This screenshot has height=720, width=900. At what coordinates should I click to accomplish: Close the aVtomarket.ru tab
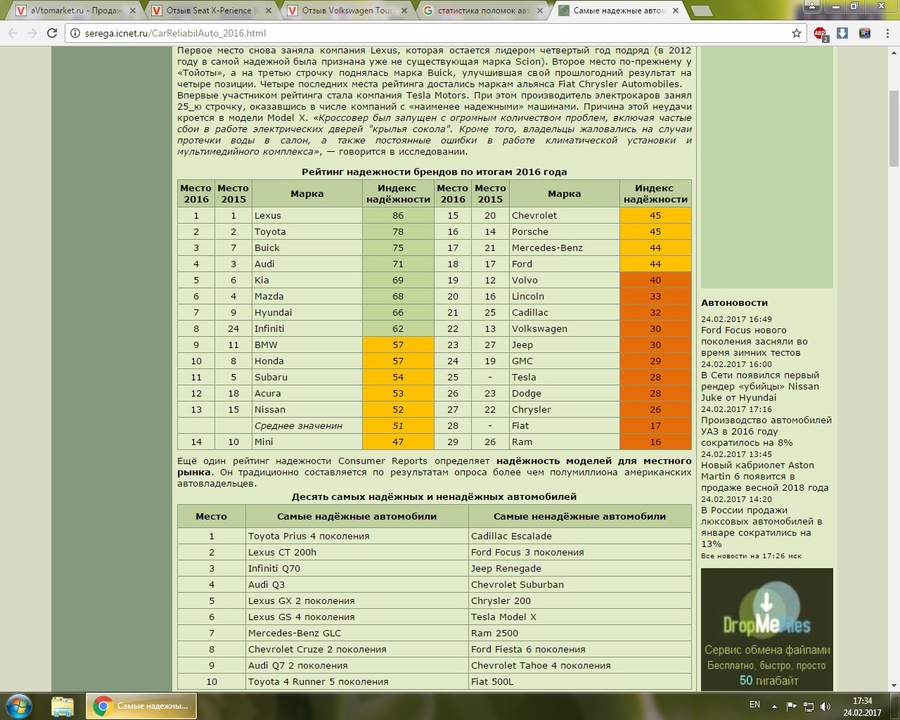pos(133,10)
